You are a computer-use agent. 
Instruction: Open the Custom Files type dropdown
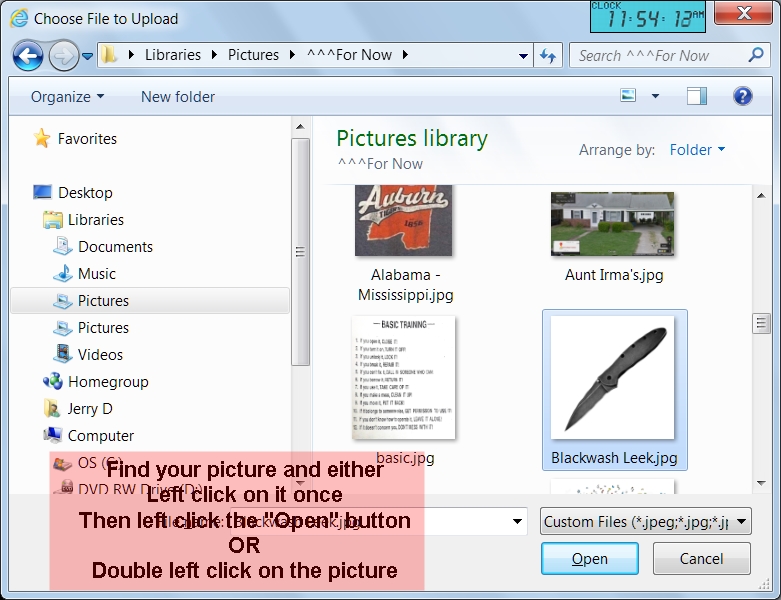pyautogui.click(x=646, y=521)
